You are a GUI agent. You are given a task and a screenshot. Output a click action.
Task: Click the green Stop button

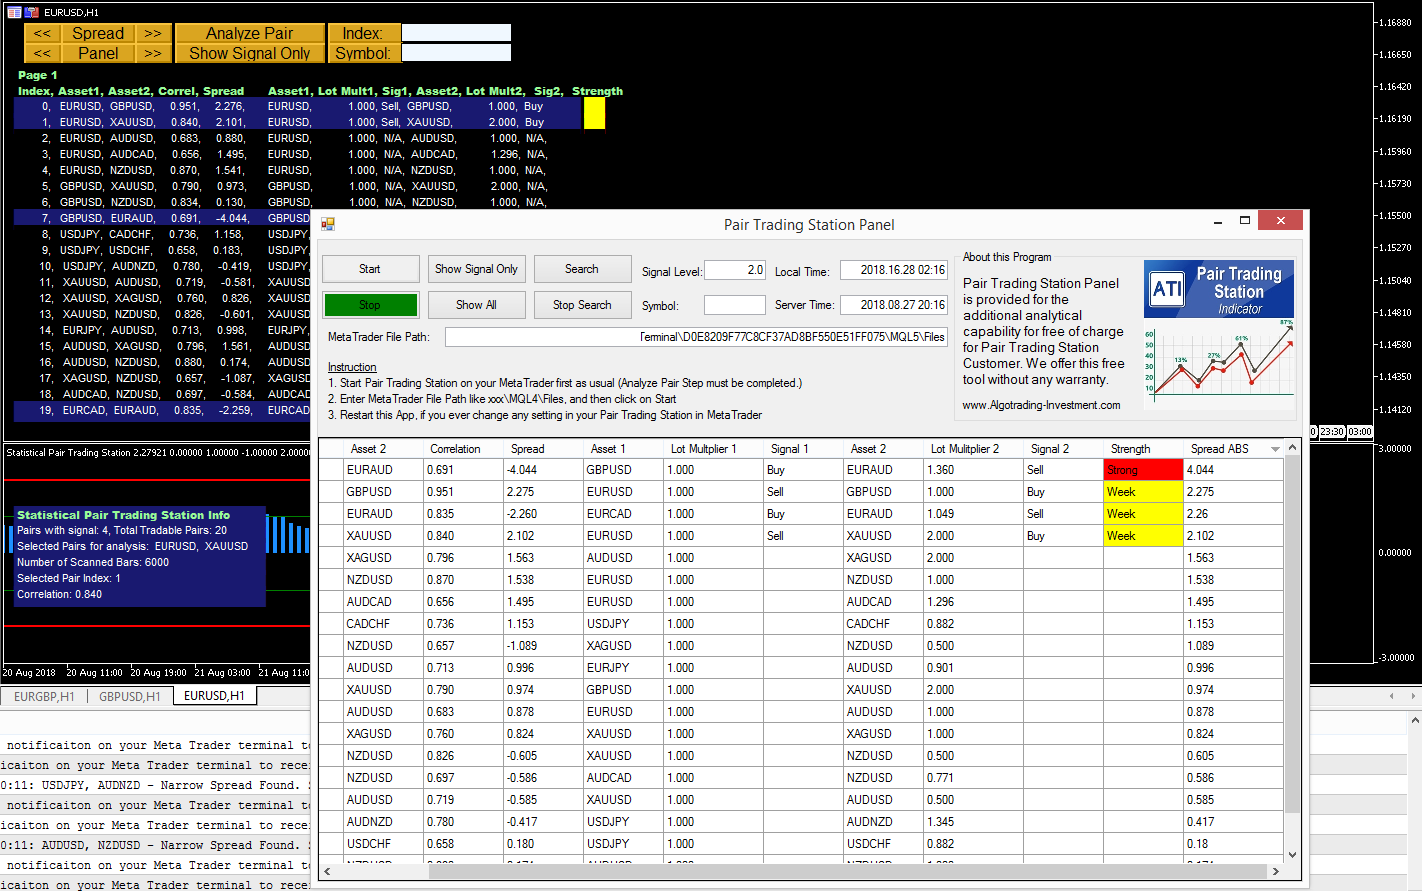[x=370, y=305]
